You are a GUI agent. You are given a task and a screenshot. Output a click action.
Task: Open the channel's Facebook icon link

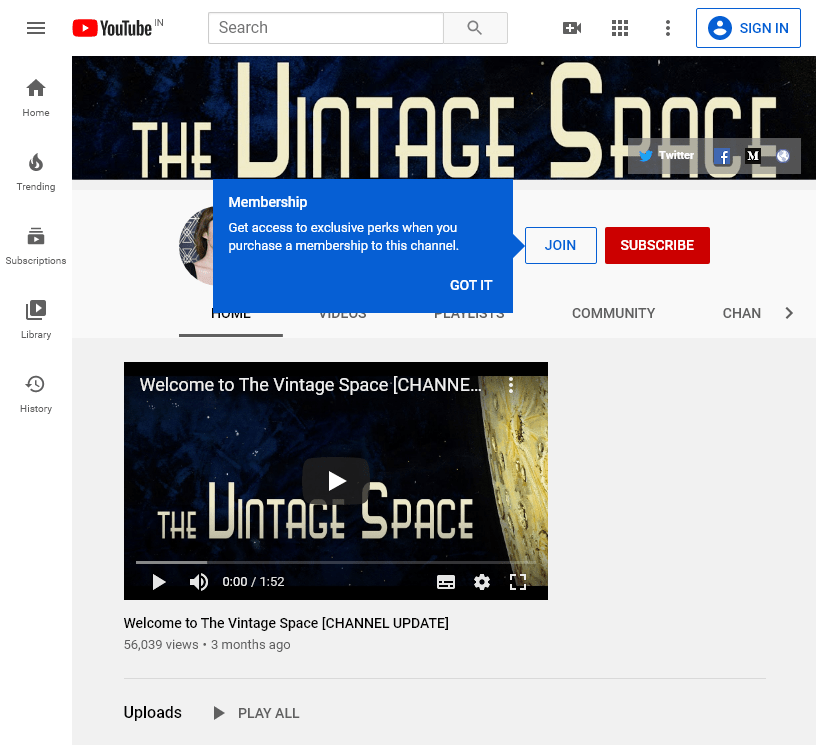click(722, 156)
